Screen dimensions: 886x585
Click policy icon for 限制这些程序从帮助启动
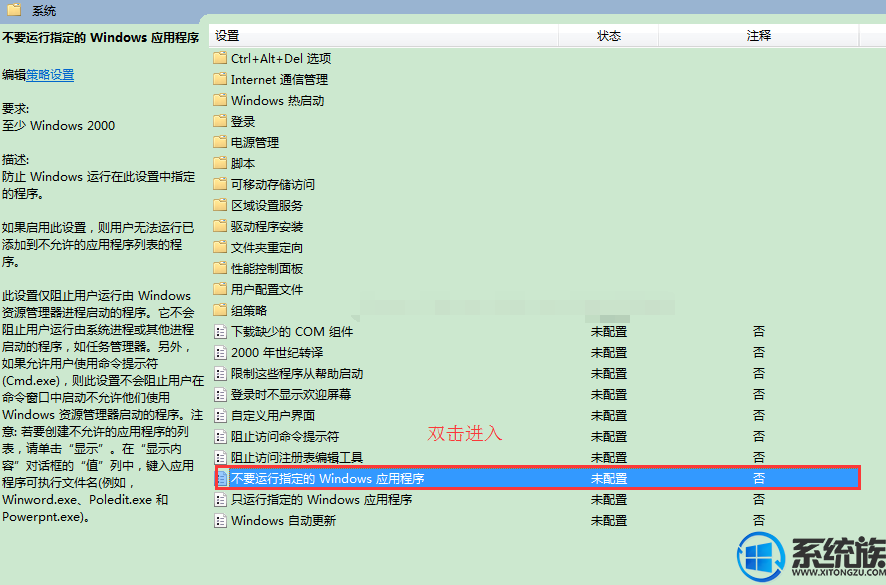[220, 373]
